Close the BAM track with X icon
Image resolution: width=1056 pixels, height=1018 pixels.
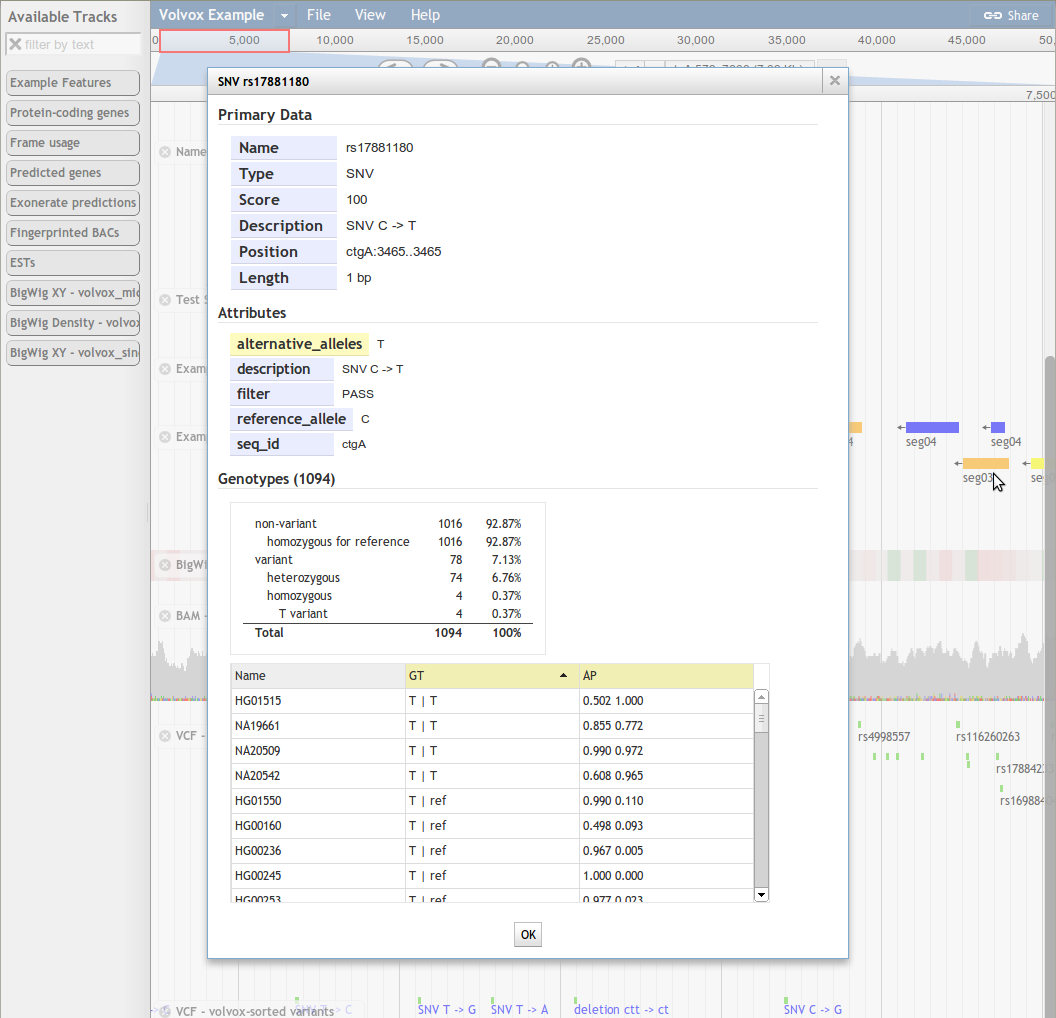point(165,616)
